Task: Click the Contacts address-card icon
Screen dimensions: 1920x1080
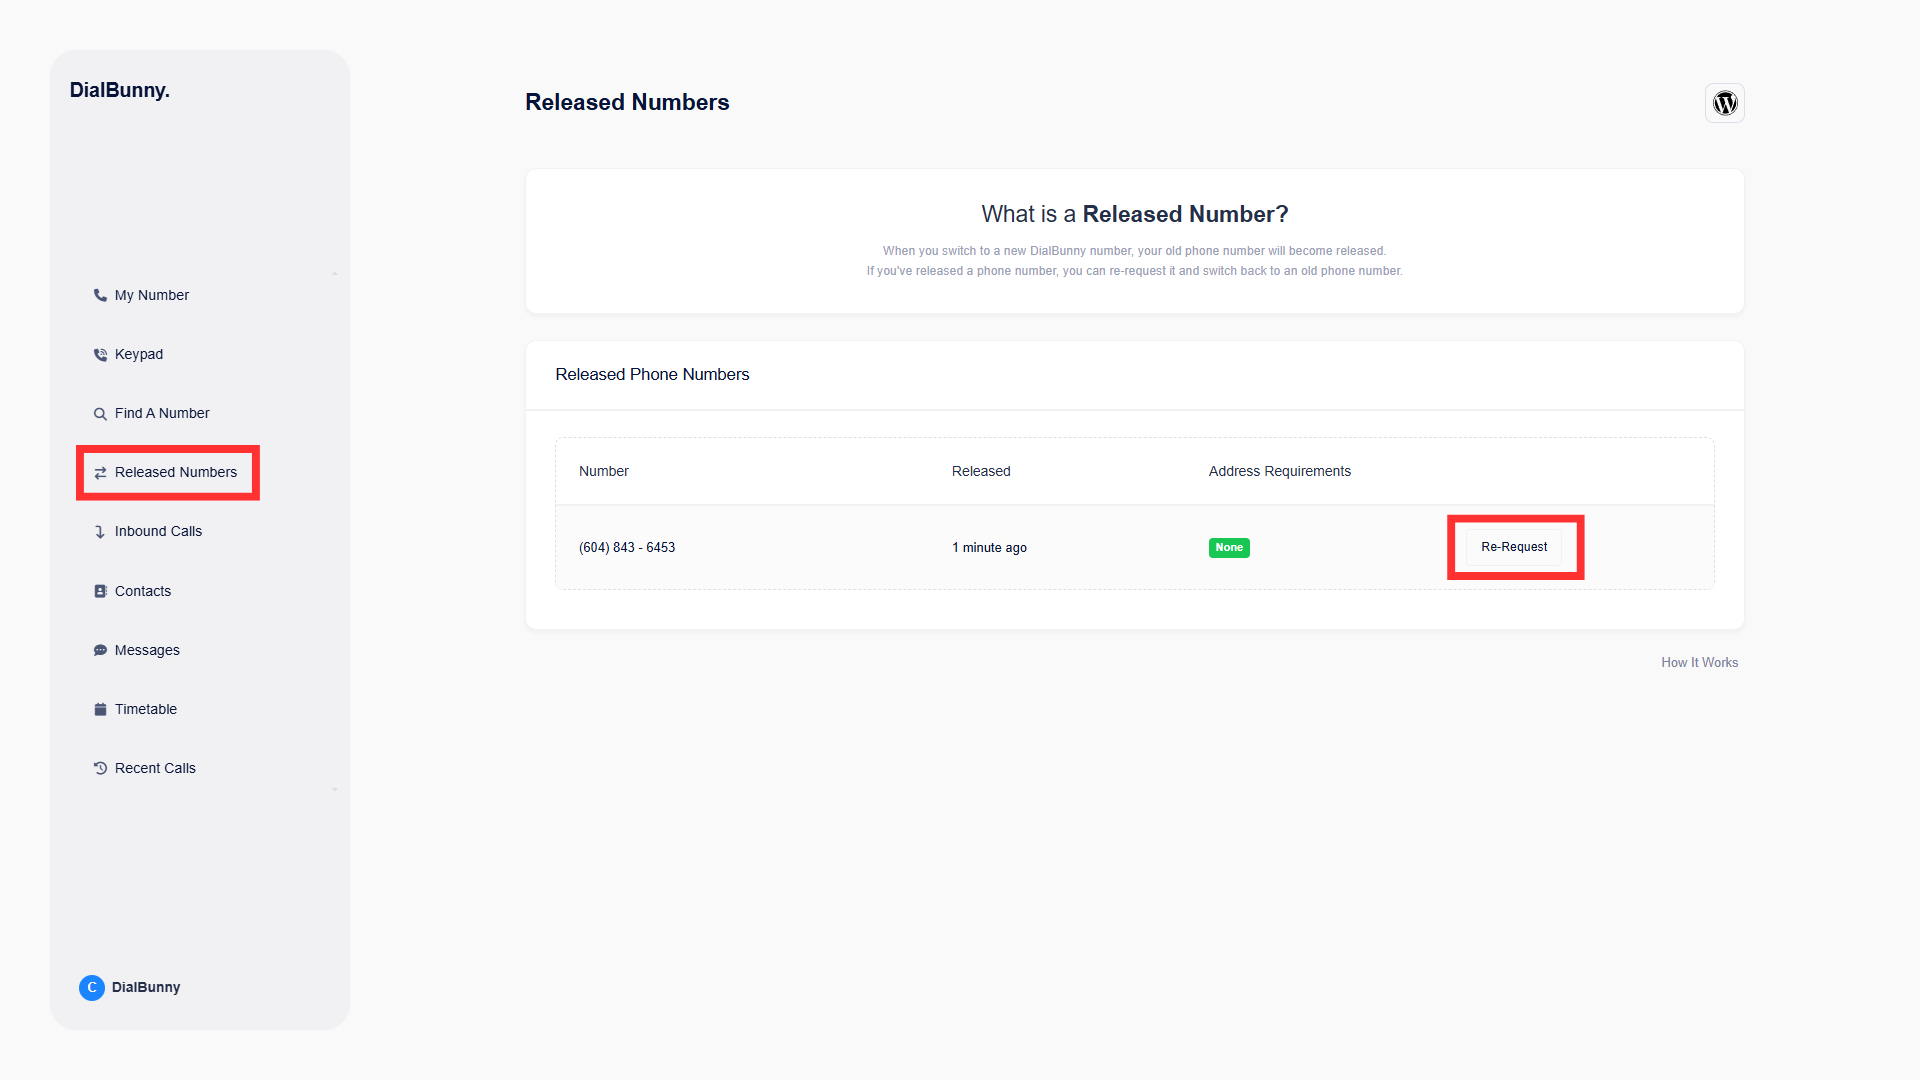Action: [100, 591]
